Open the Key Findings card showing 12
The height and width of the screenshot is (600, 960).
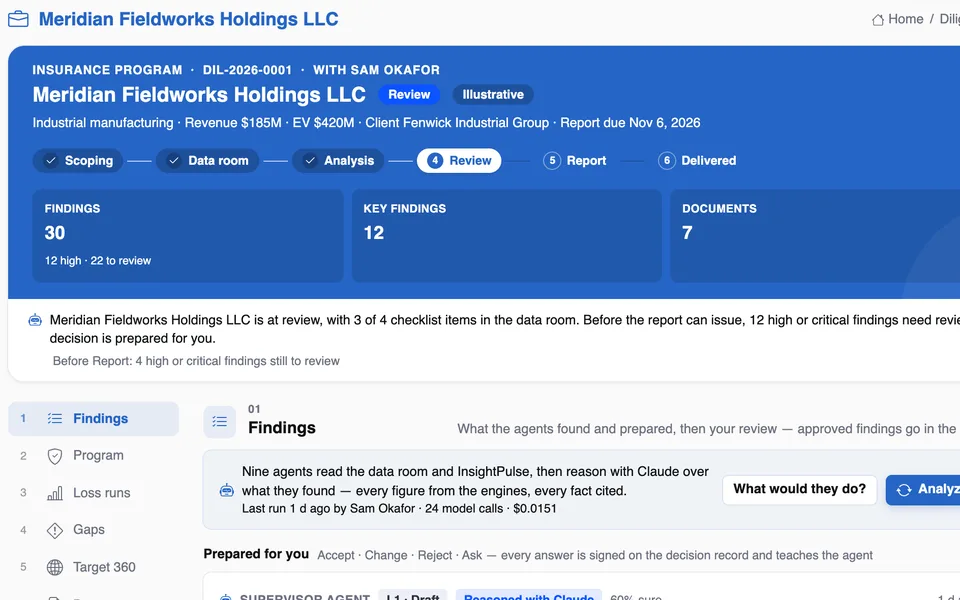[506, 236]
